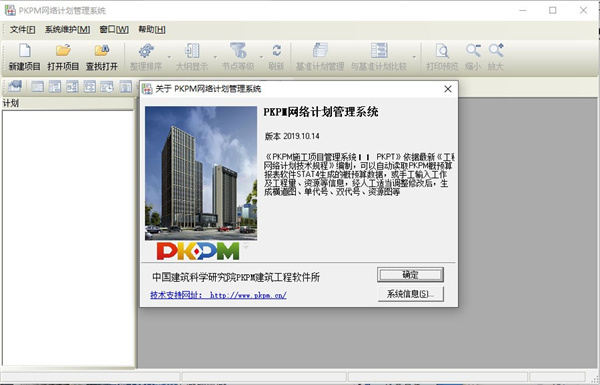
Task: Maximize the PKPM main window
Action: point(553,10)
